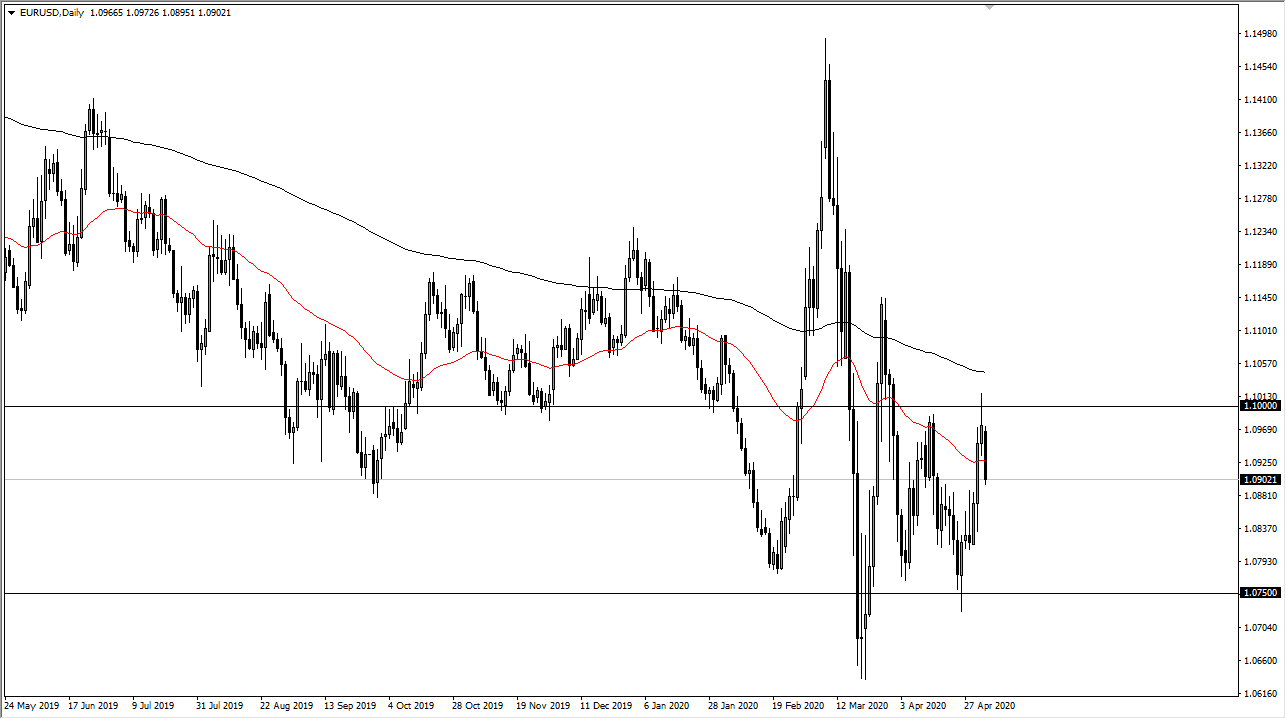Click the 1.11010 price axis label

[x=1262, y=331]
